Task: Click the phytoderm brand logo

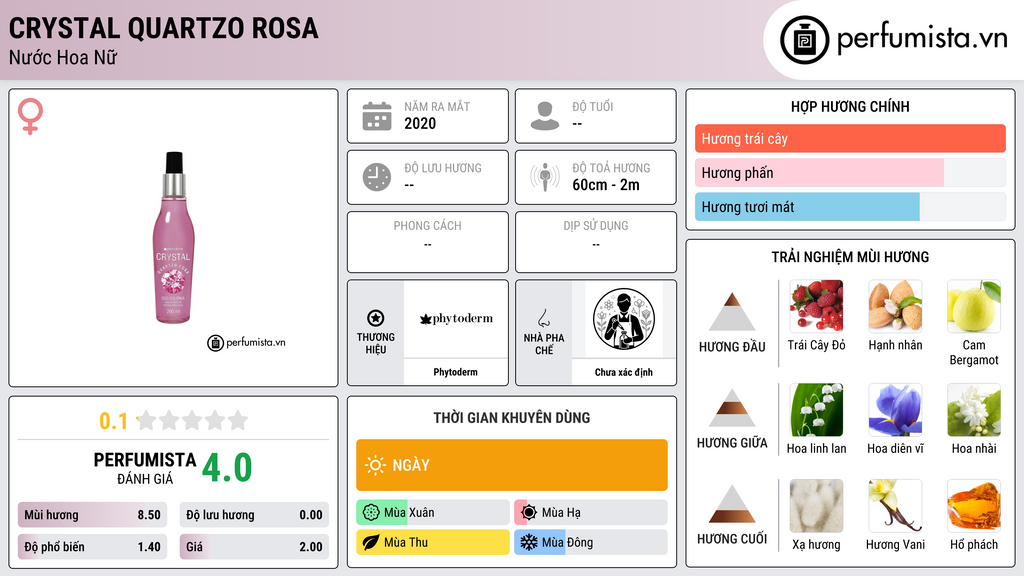Action: [456, 319]
